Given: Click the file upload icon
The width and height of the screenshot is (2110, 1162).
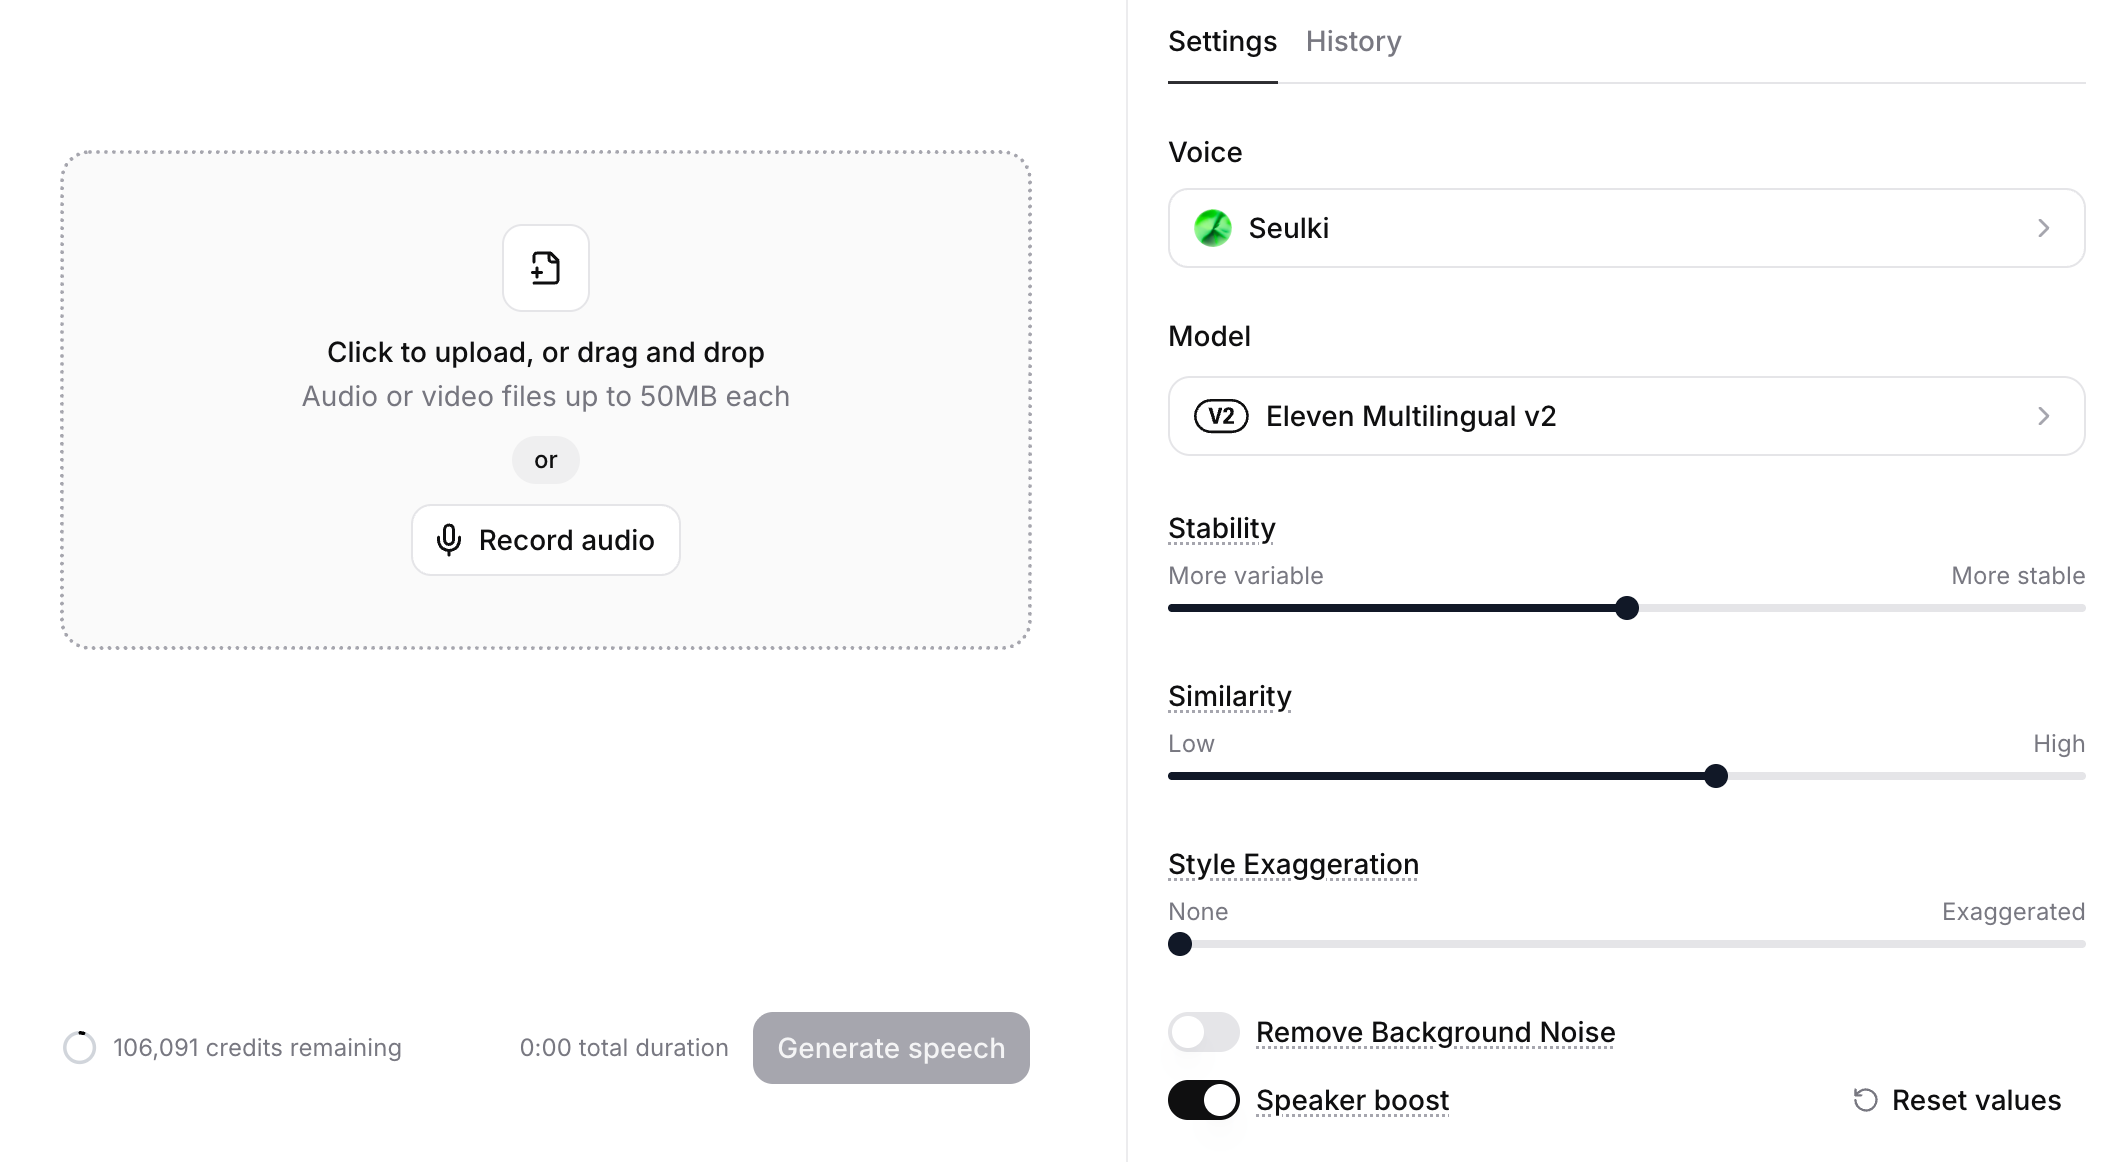Looking at the screenshot, I should tap(545, 268).
